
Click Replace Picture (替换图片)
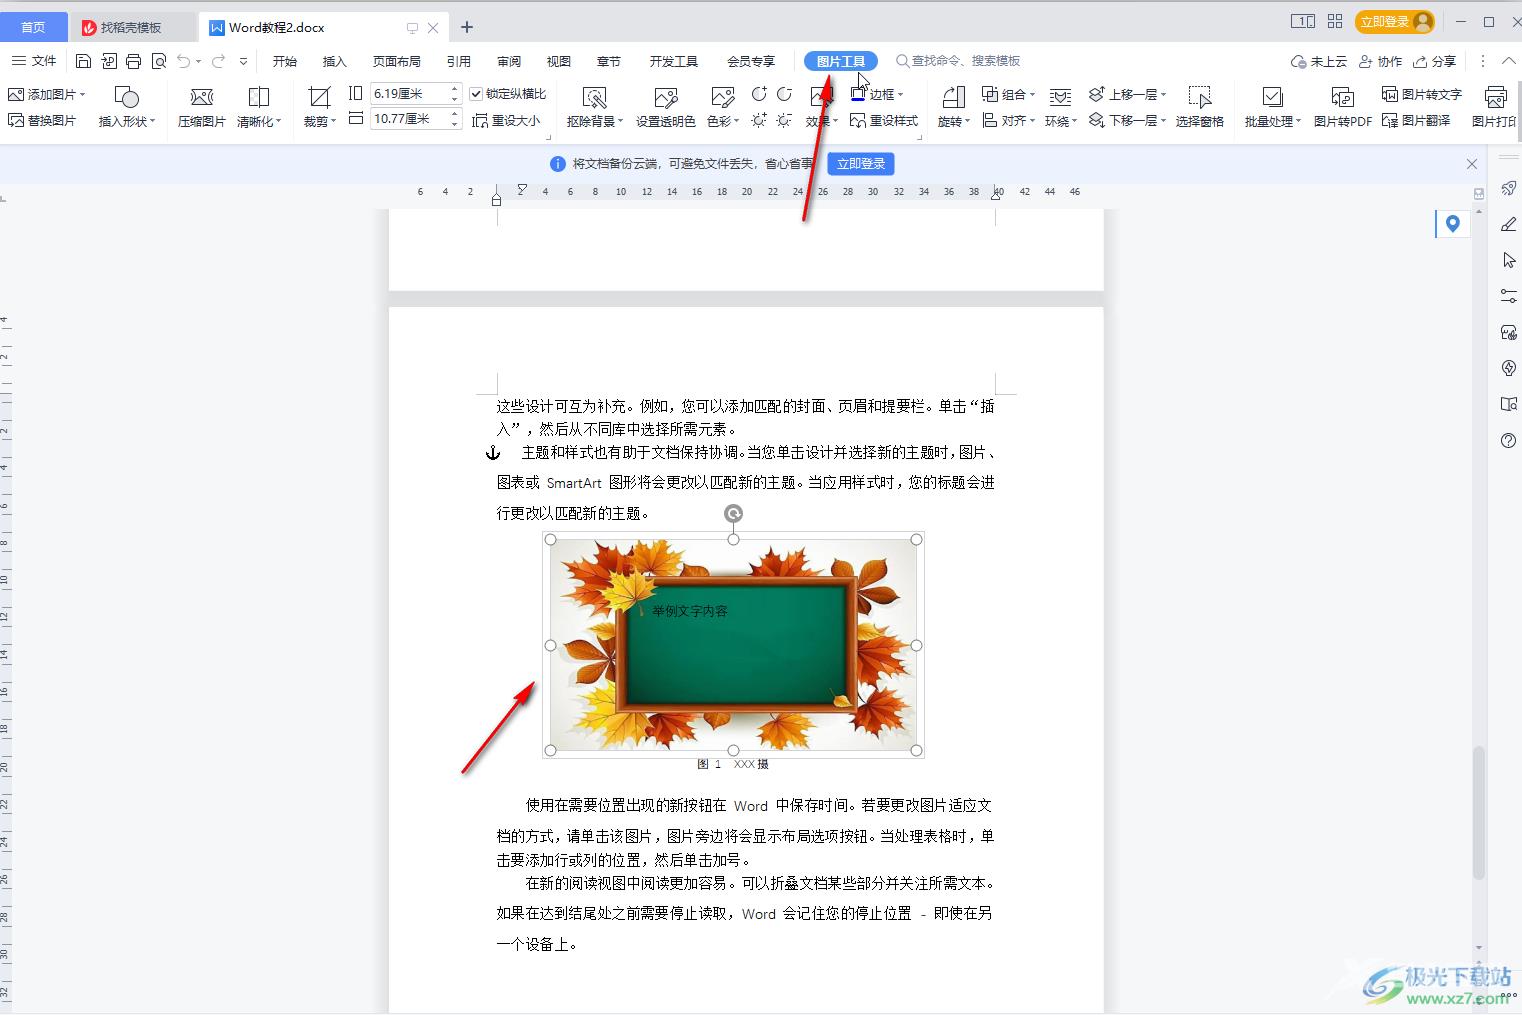click(x=42, y=120)
